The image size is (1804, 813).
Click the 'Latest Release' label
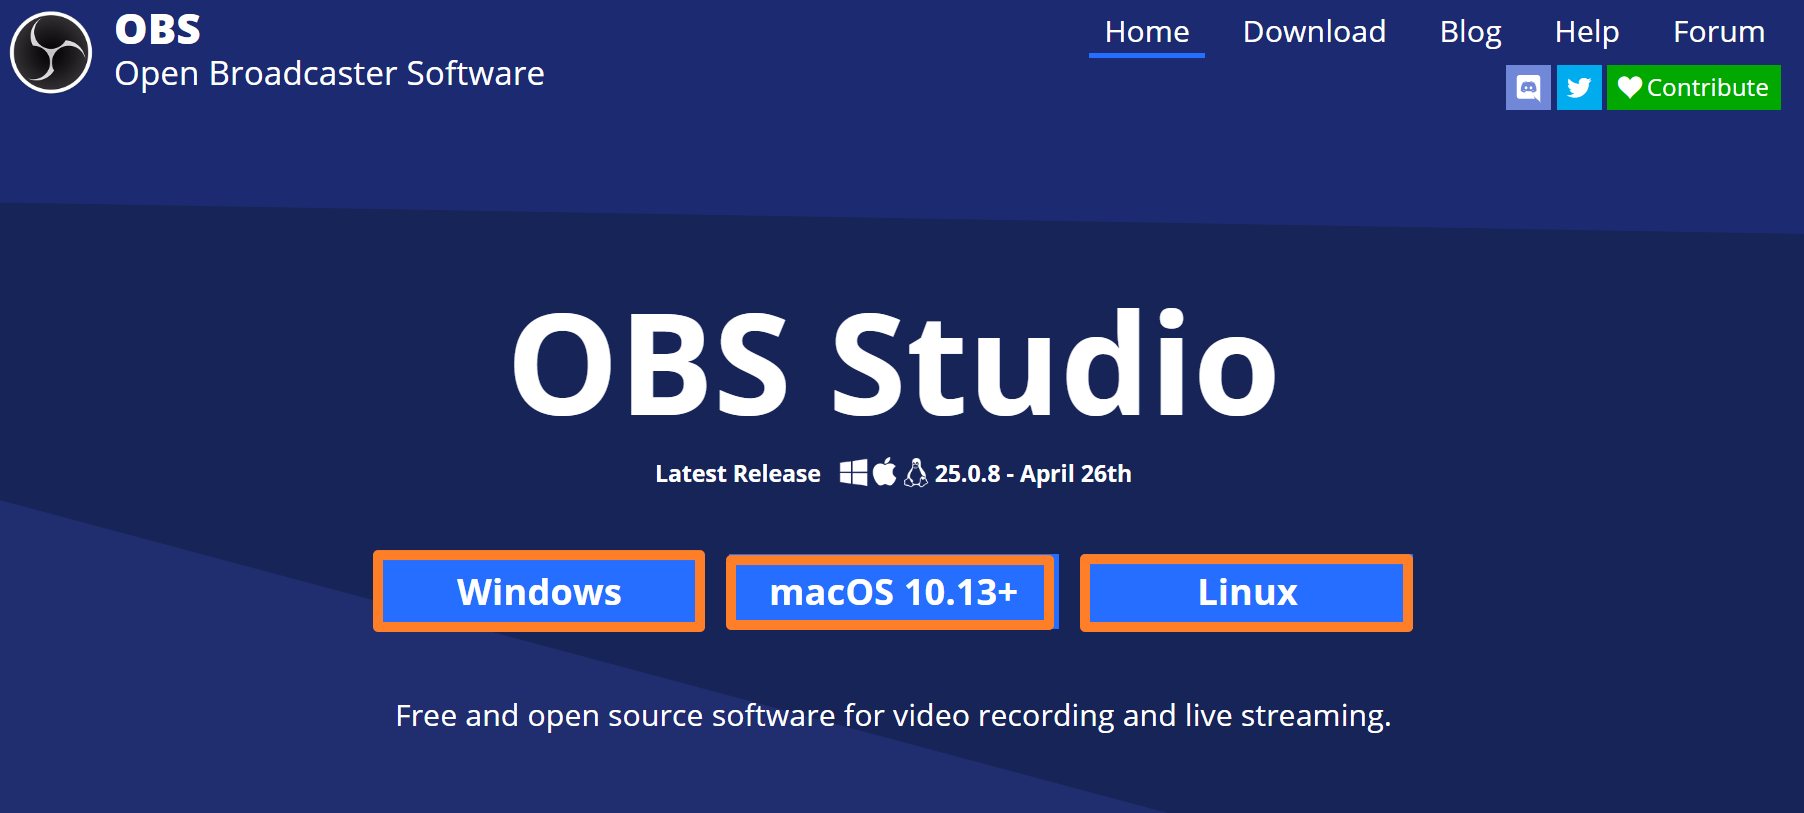point(738,474)
